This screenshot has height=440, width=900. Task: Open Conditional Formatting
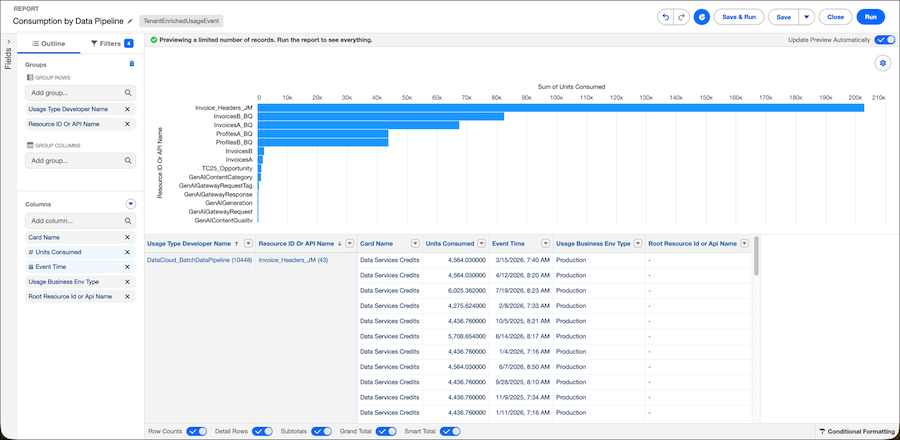[857, 431]
